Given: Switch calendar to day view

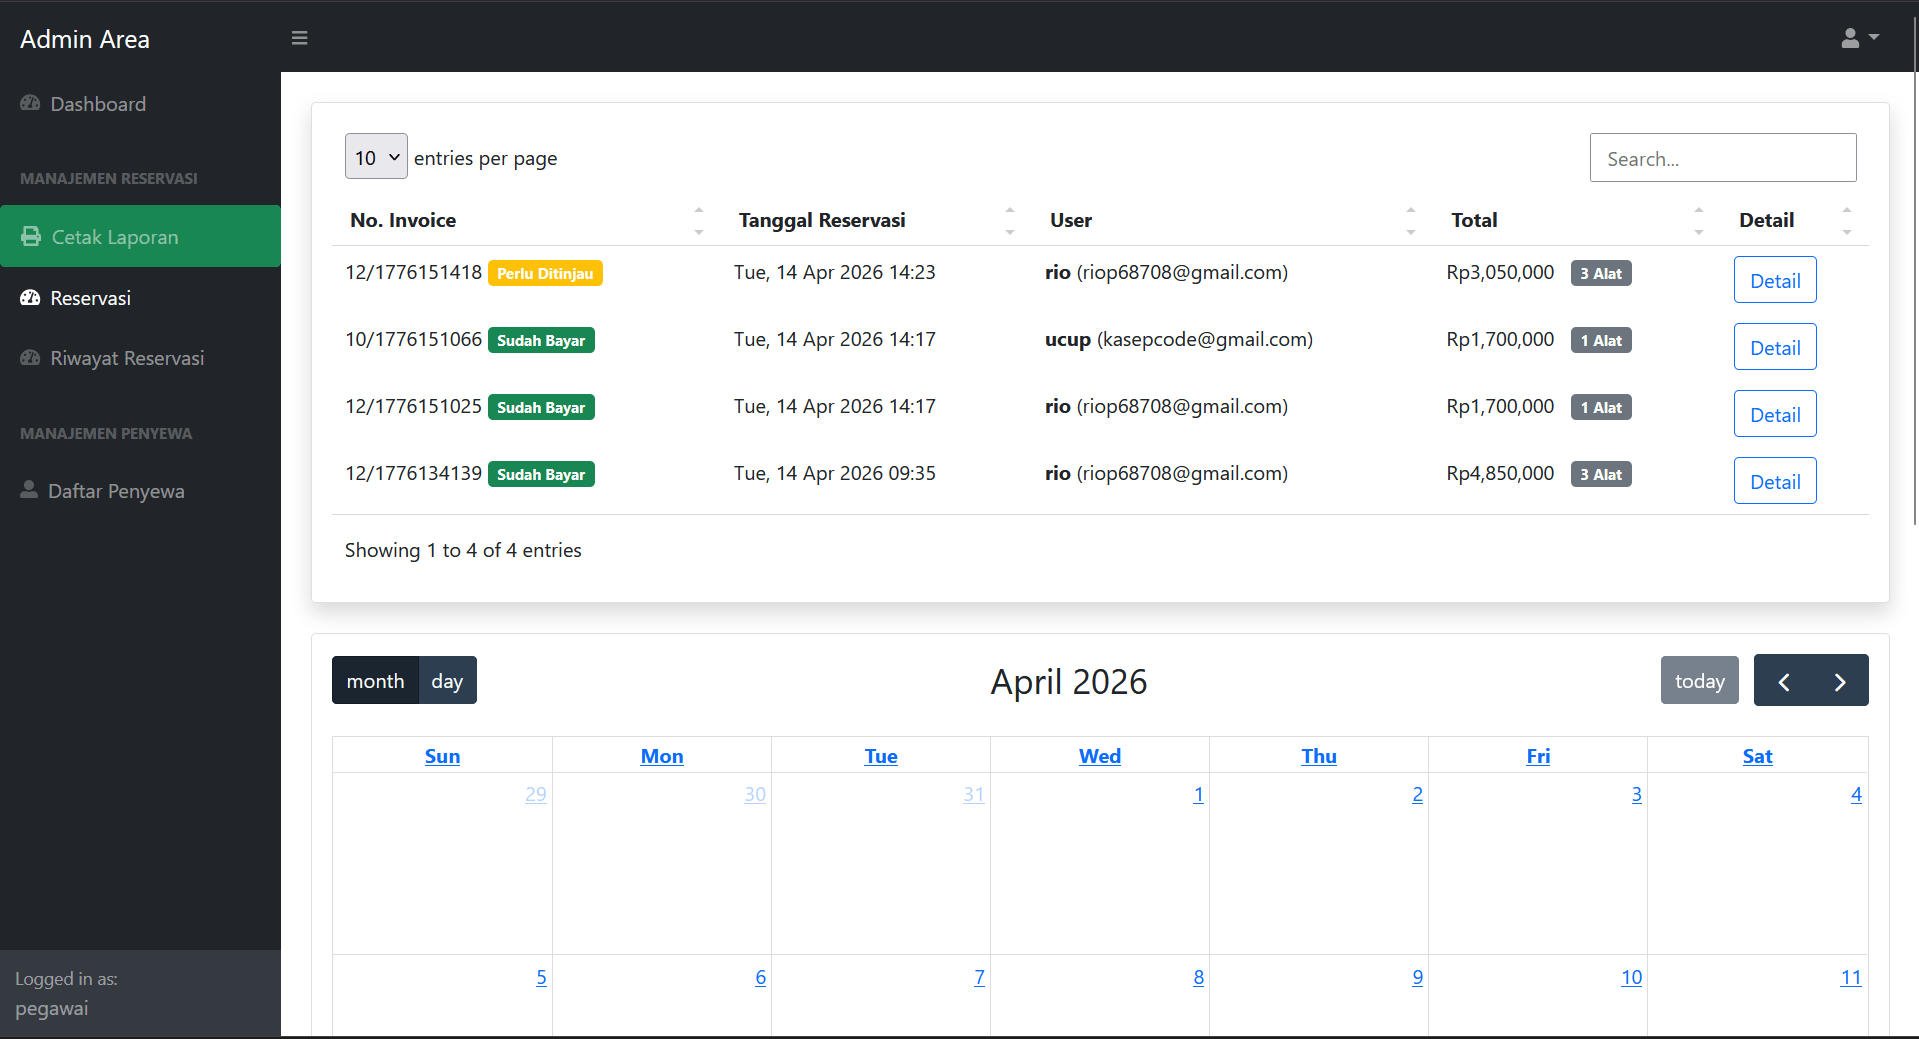Looking at the screenshot, I should pos(447,681).
